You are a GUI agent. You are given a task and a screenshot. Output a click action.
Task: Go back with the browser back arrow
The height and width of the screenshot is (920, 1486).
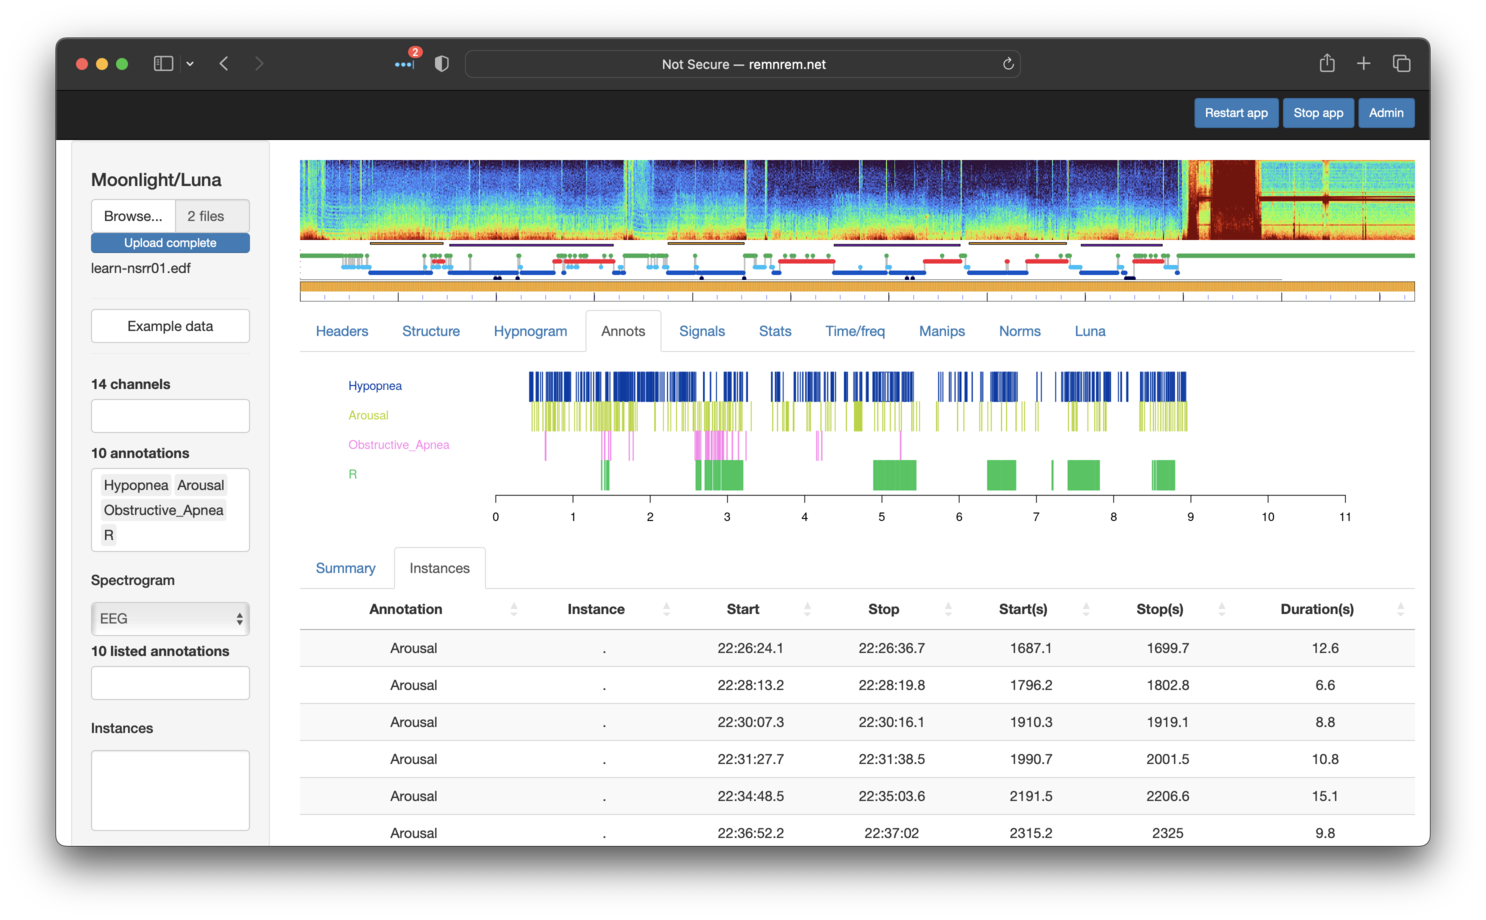tap(224, 64)
